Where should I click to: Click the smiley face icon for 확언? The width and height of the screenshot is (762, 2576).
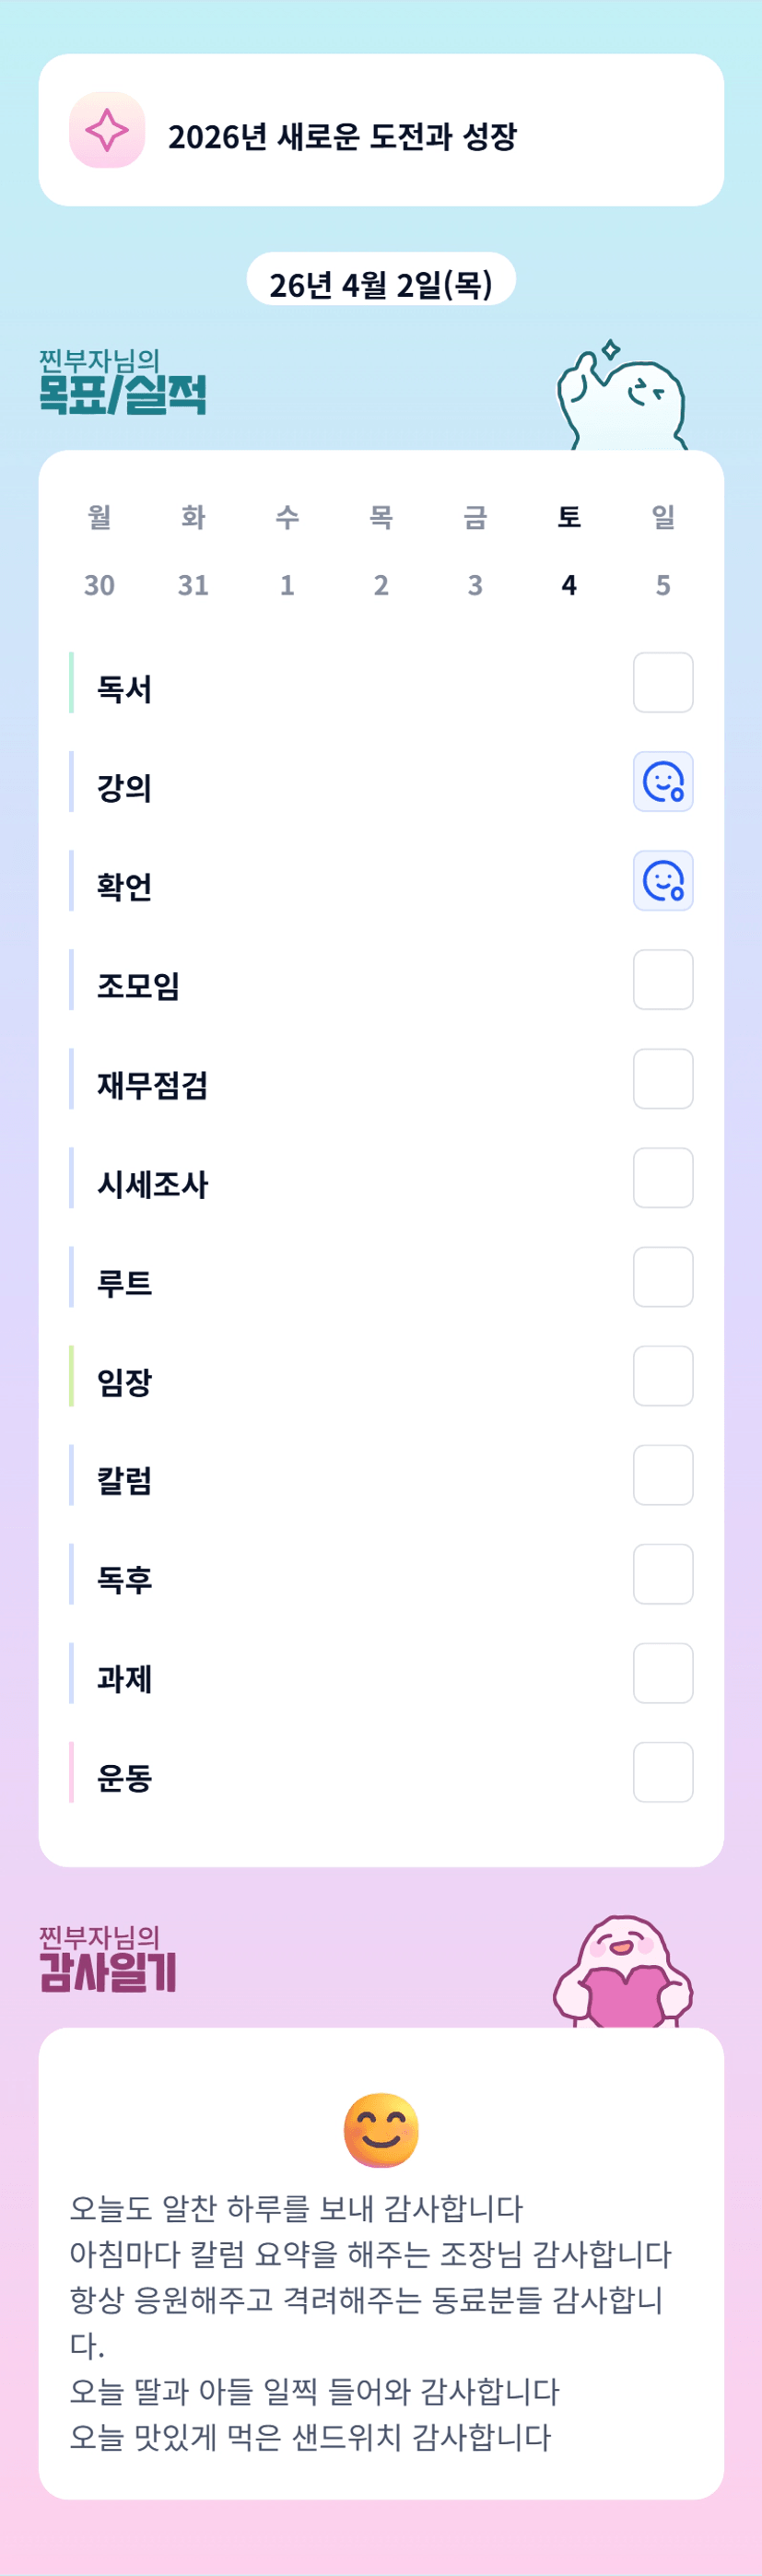[663, 881]
